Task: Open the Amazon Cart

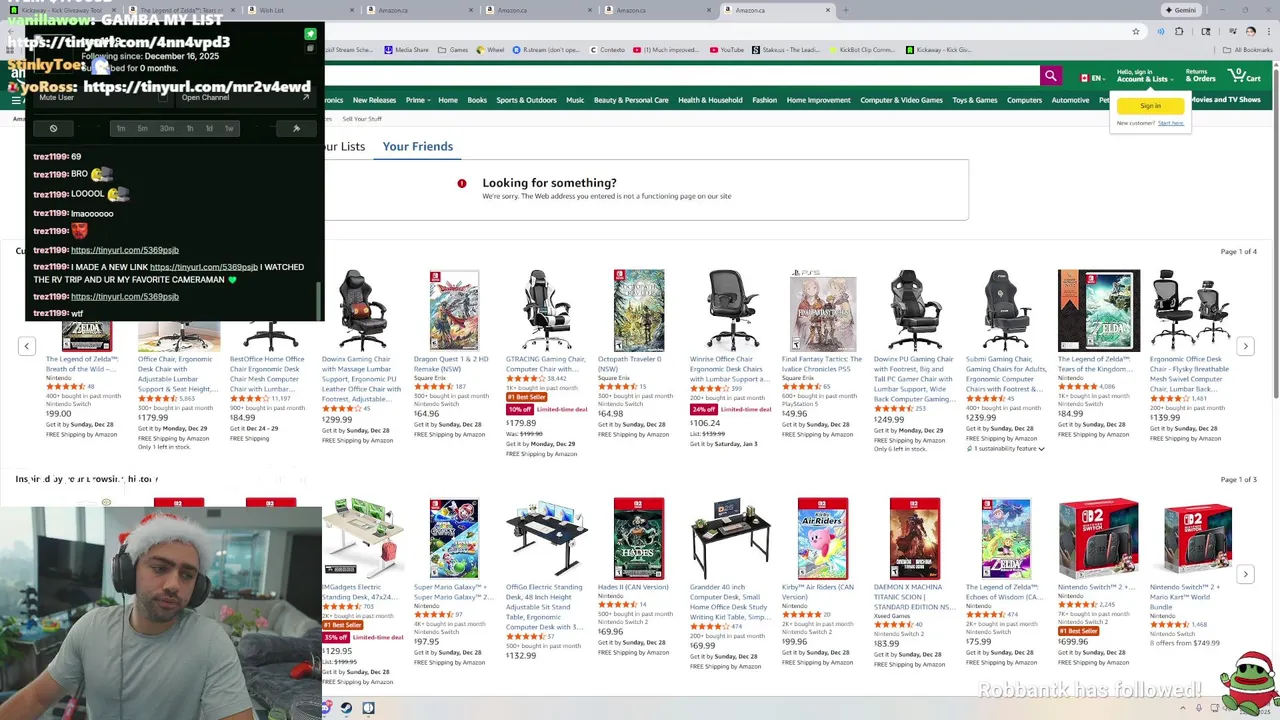Action: [1245, 75]
